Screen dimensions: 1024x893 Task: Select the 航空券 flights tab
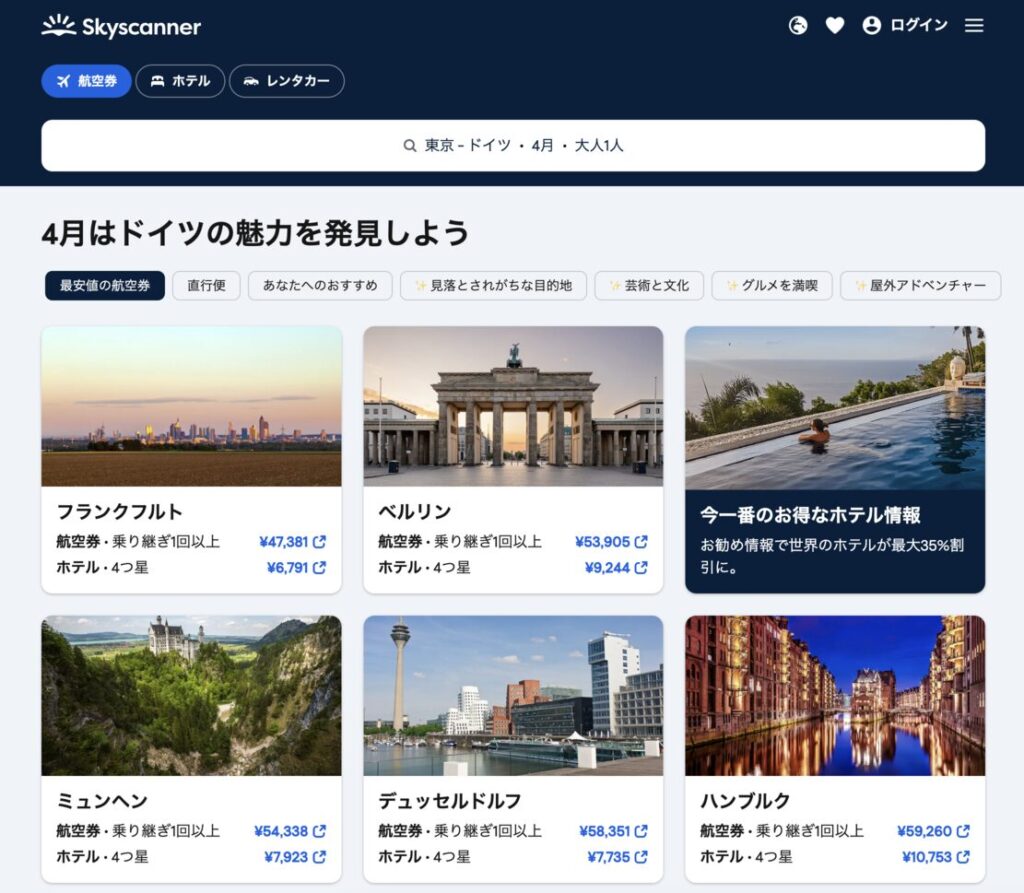[x=86, y=81]
